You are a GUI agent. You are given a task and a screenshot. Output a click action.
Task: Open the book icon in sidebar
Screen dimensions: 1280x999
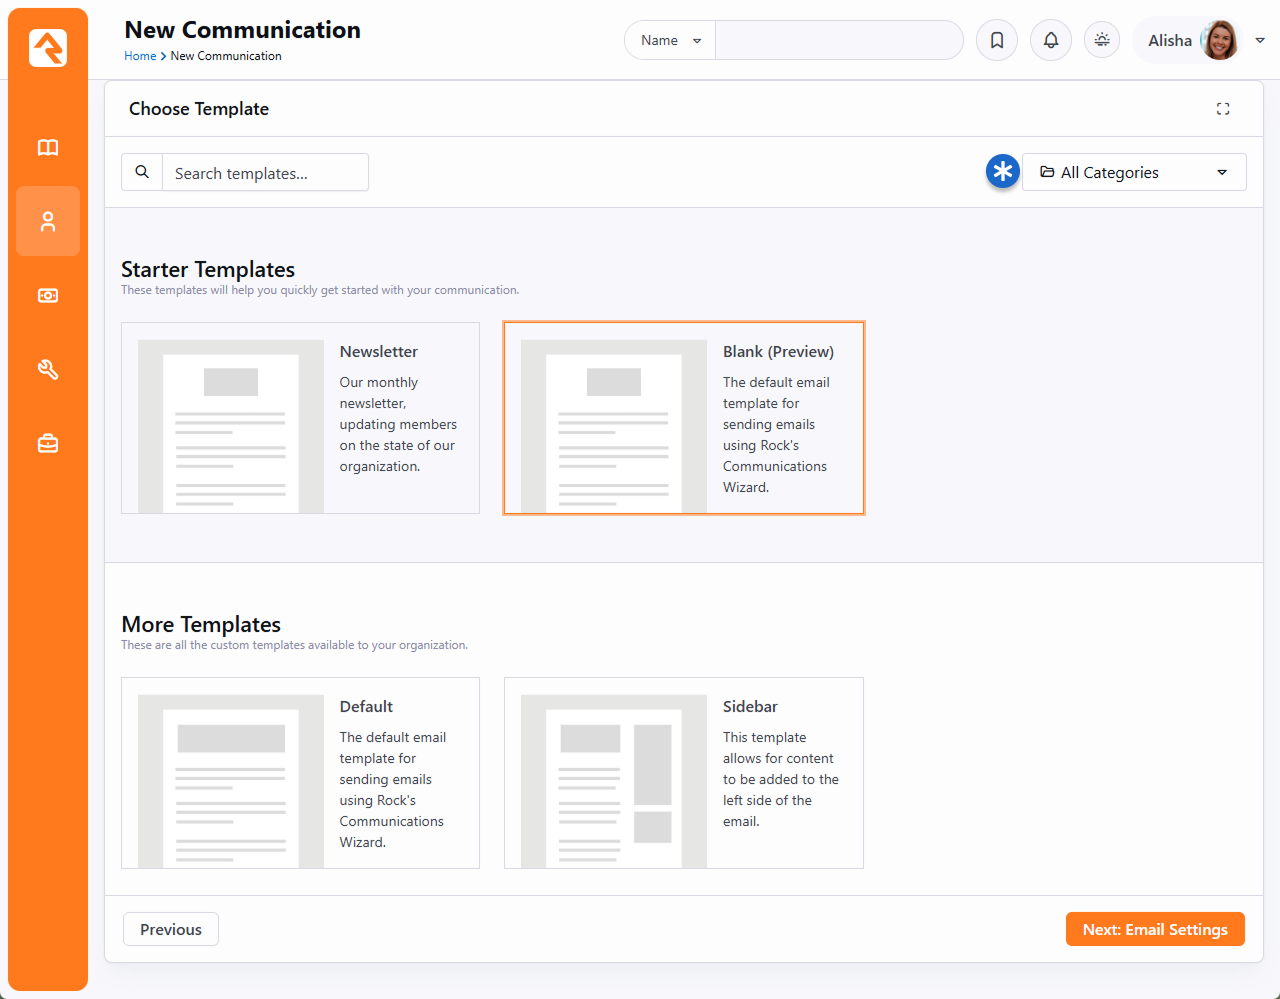point(48,148)
